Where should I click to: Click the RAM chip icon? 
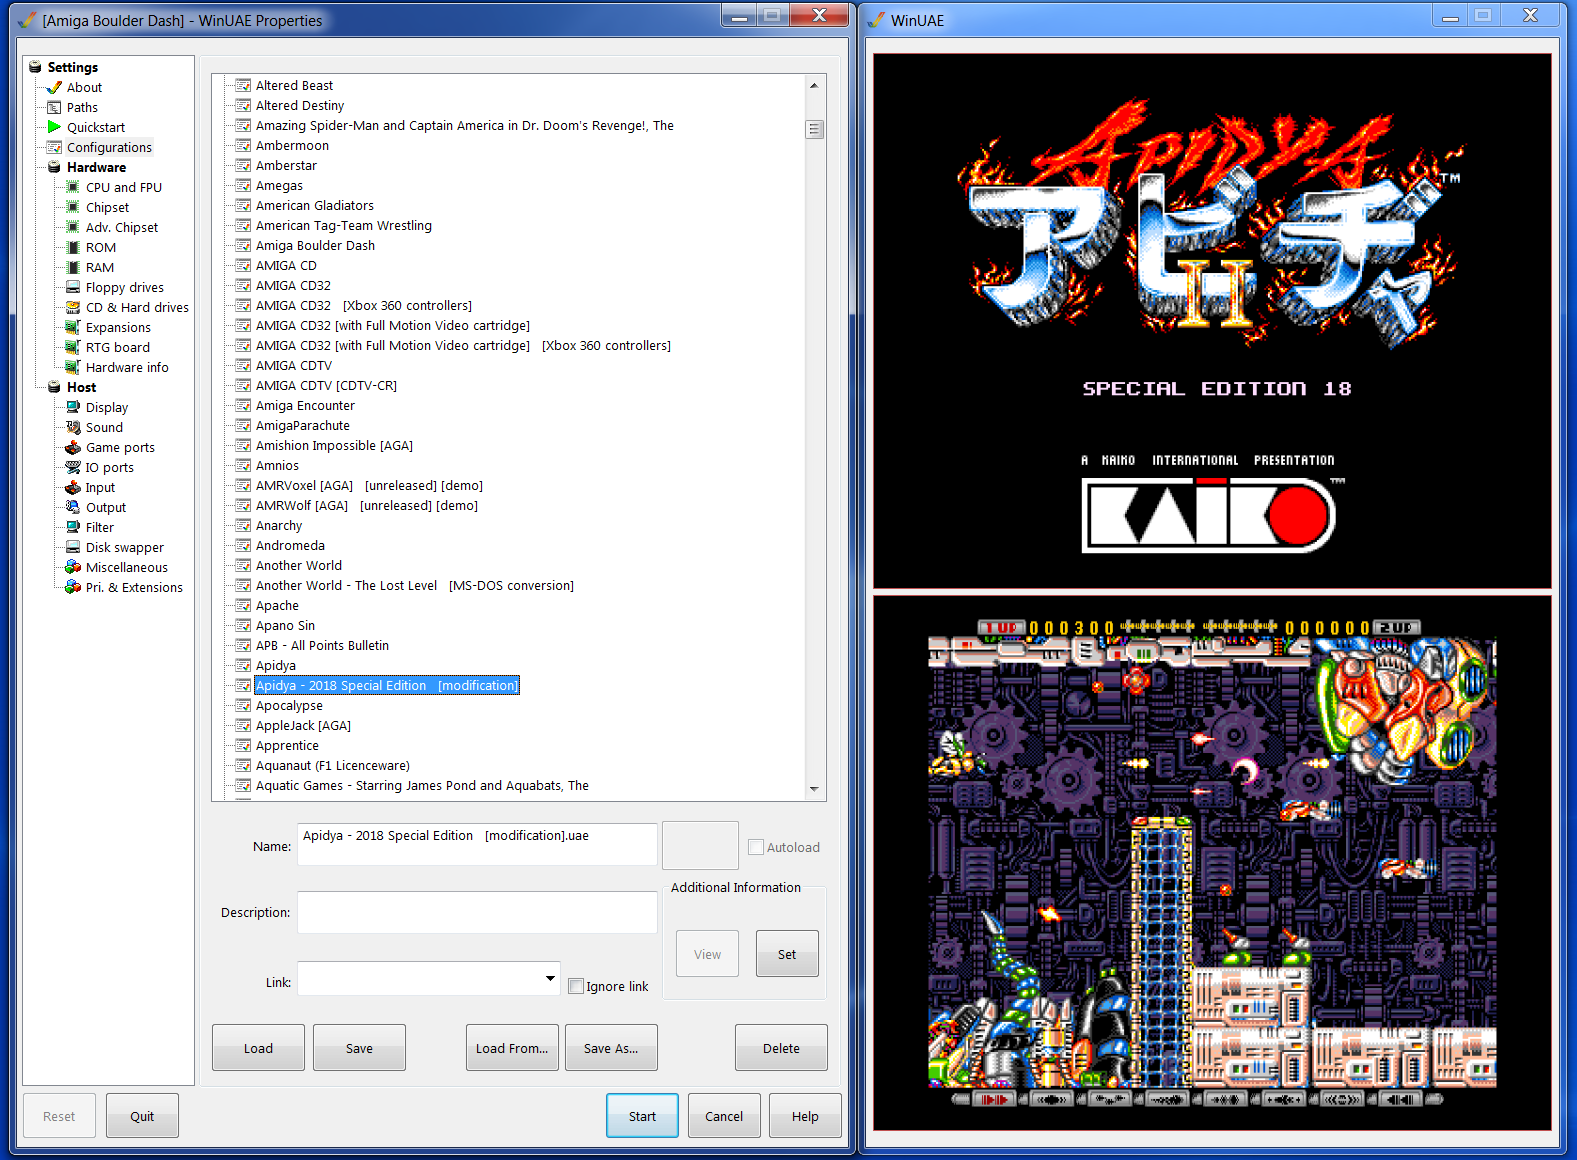click(x=73, y=267)
